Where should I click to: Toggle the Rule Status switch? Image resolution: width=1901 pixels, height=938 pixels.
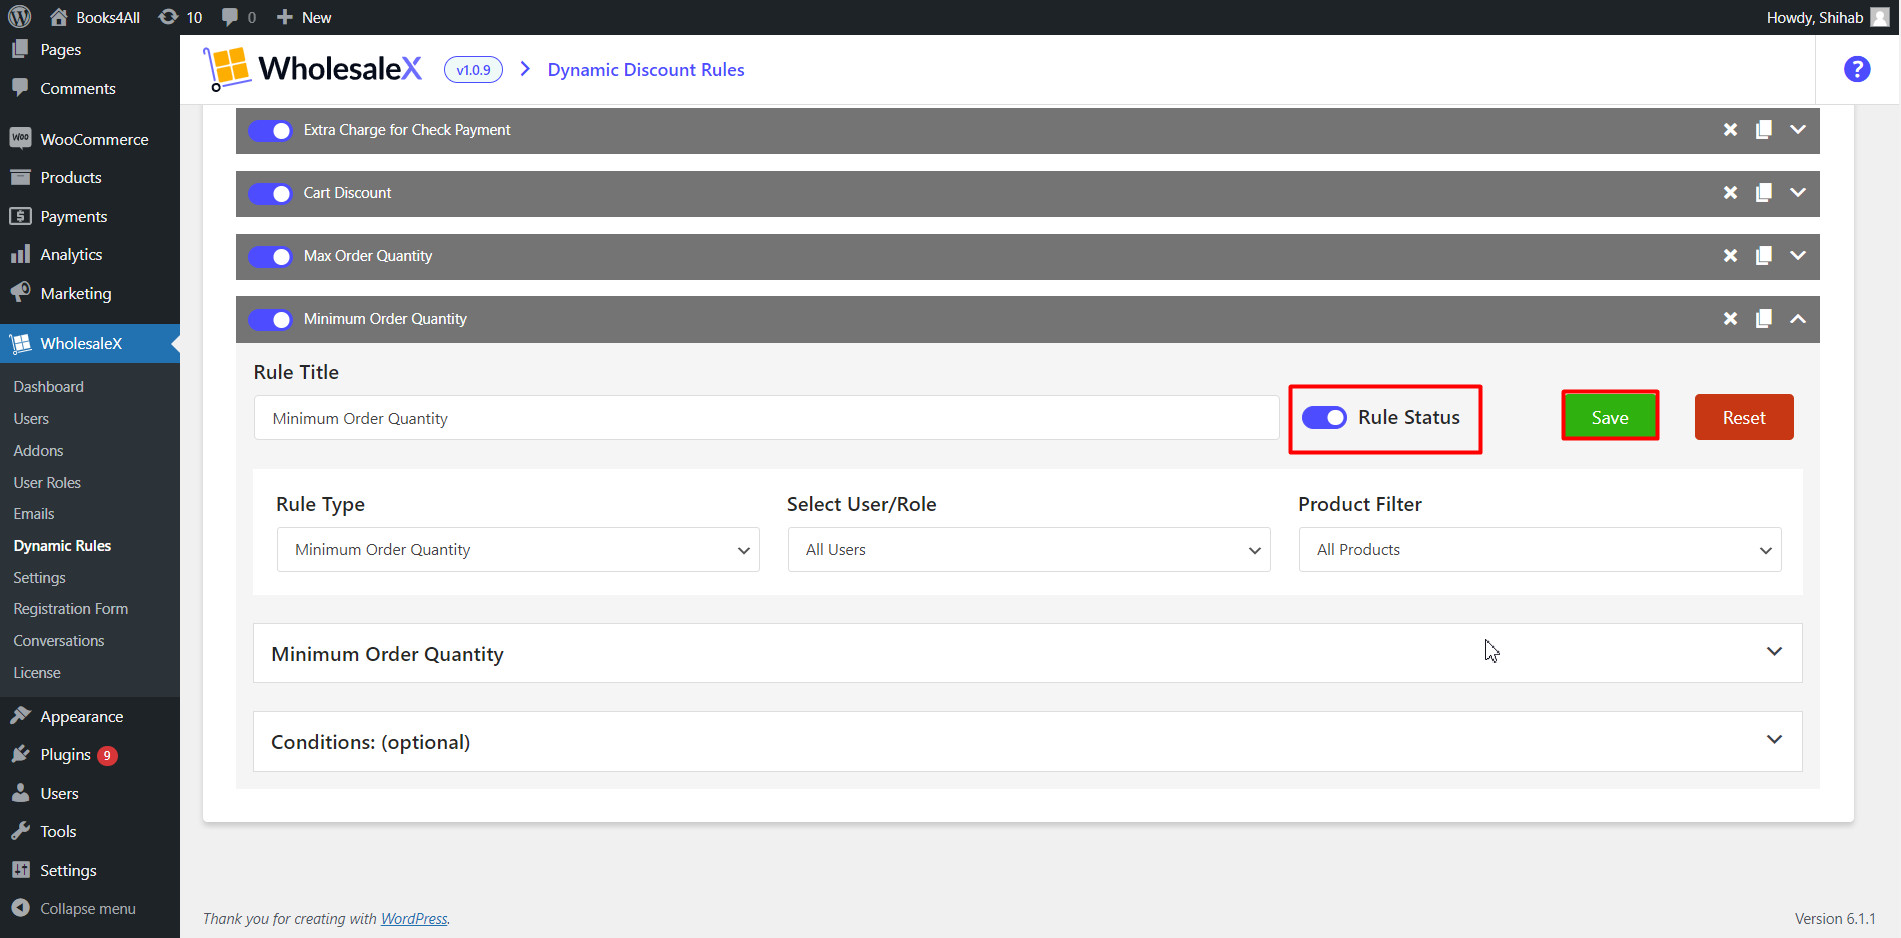1324,417
